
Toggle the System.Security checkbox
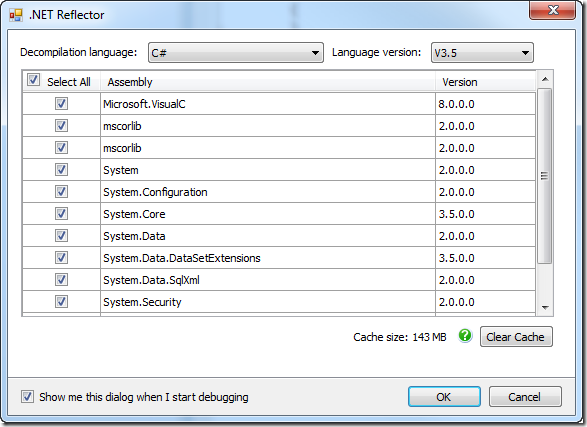click(61, 301)
